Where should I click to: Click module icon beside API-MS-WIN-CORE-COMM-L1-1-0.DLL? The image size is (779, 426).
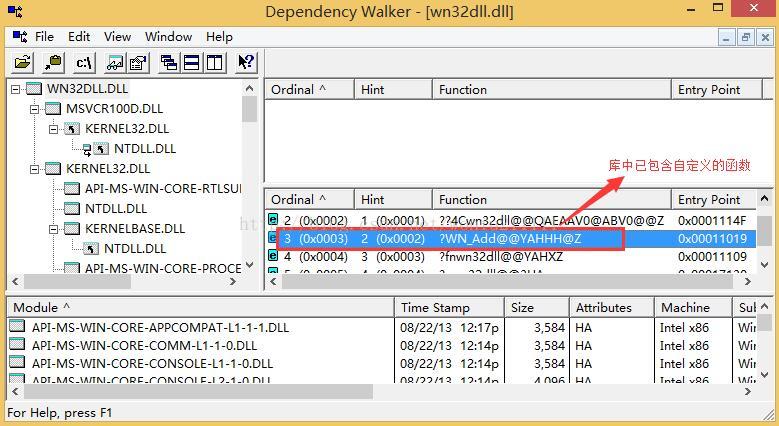(x=17, y=344)
